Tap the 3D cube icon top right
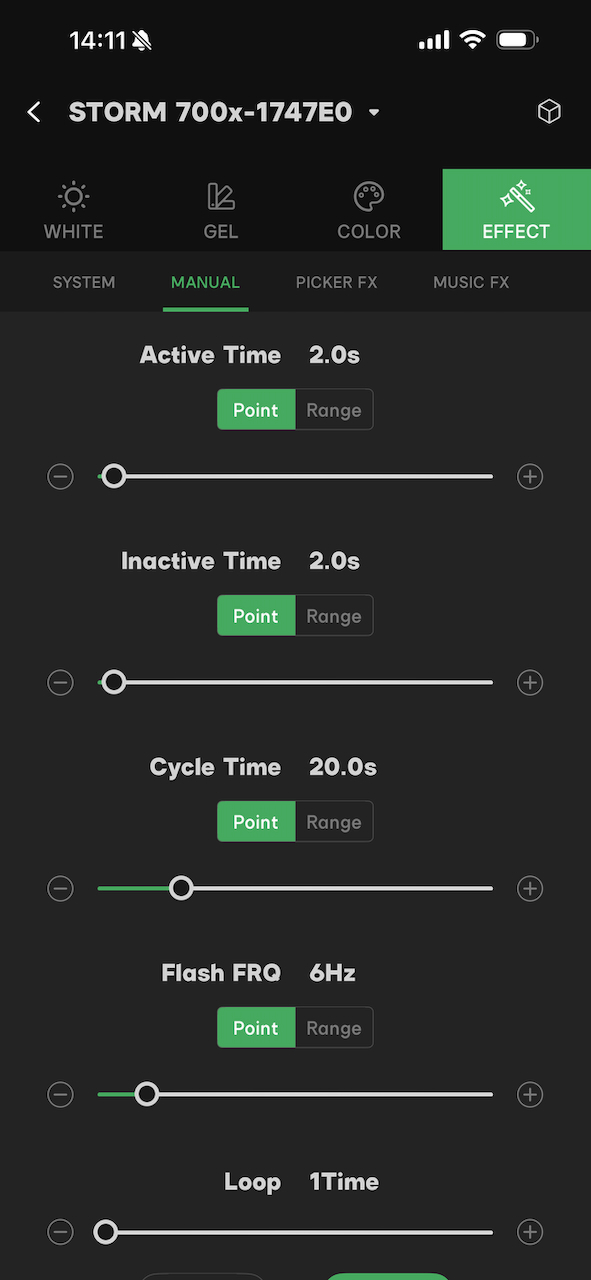The height and width of the screenshot is (1280, 591). click(x=549, y=111)
